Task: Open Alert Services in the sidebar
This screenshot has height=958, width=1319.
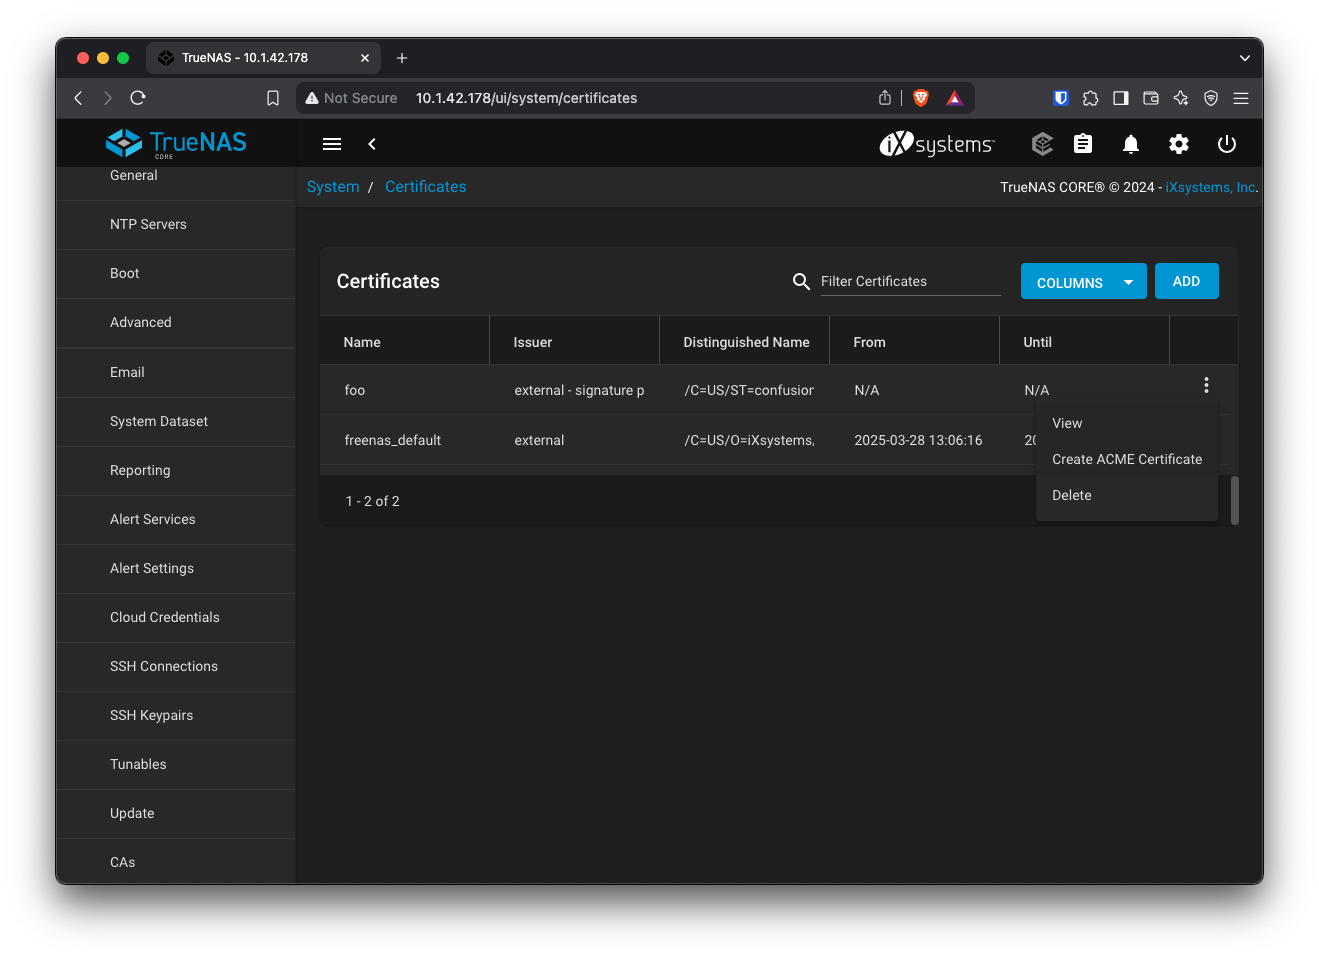Action: coord(176,519)
